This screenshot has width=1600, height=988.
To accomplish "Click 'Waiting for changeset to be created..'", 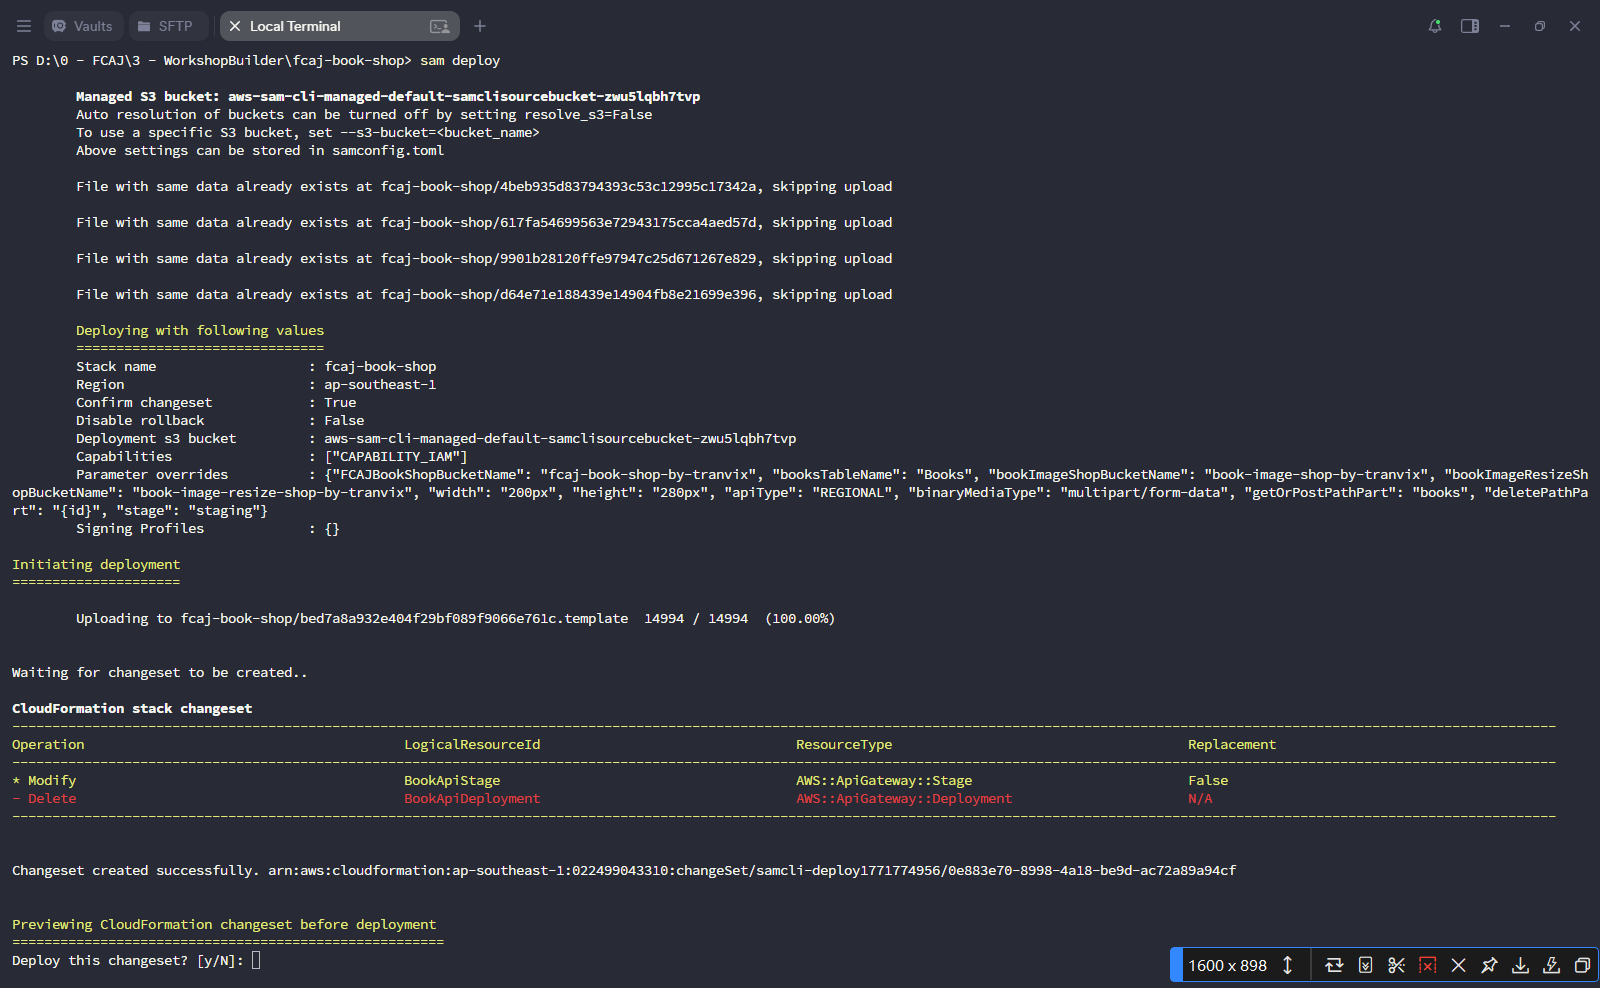I will point(160,672).
